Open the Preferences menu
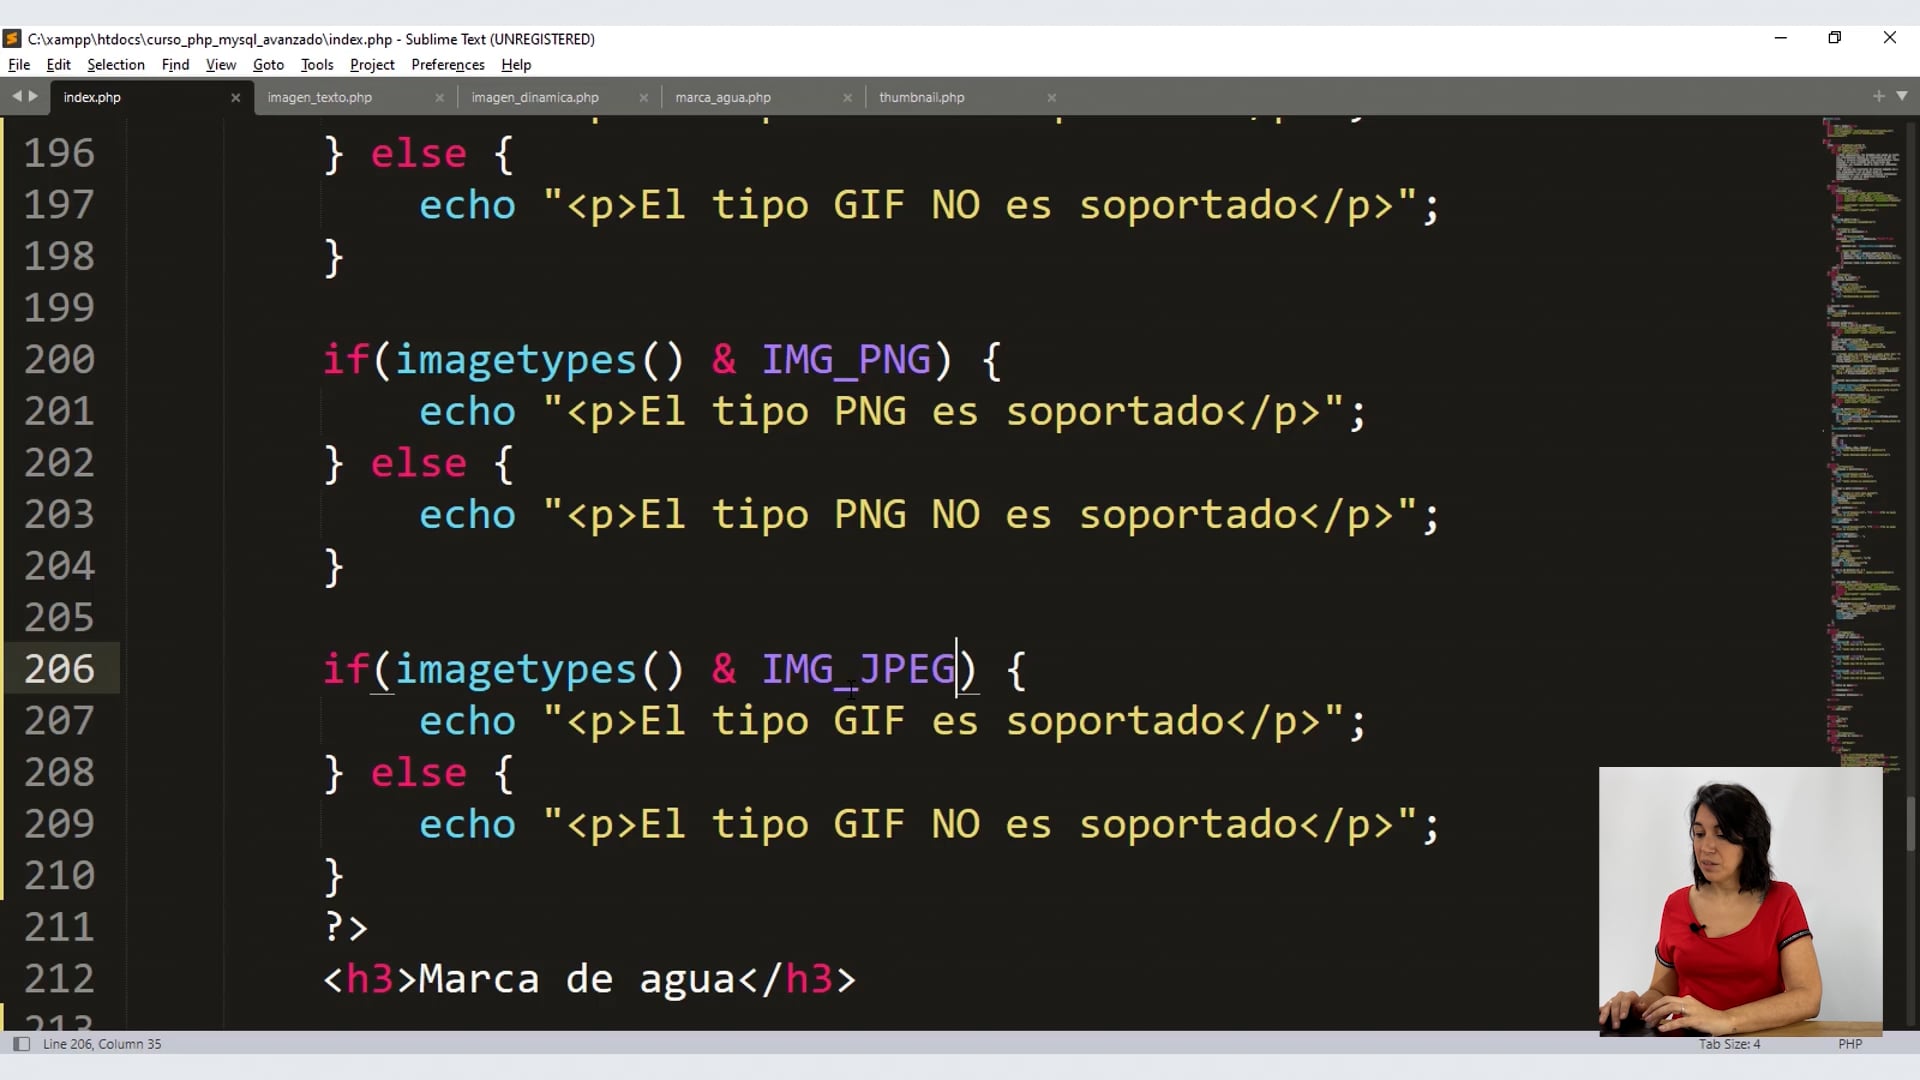The image size is (1920, 1080). pos(447,64)
